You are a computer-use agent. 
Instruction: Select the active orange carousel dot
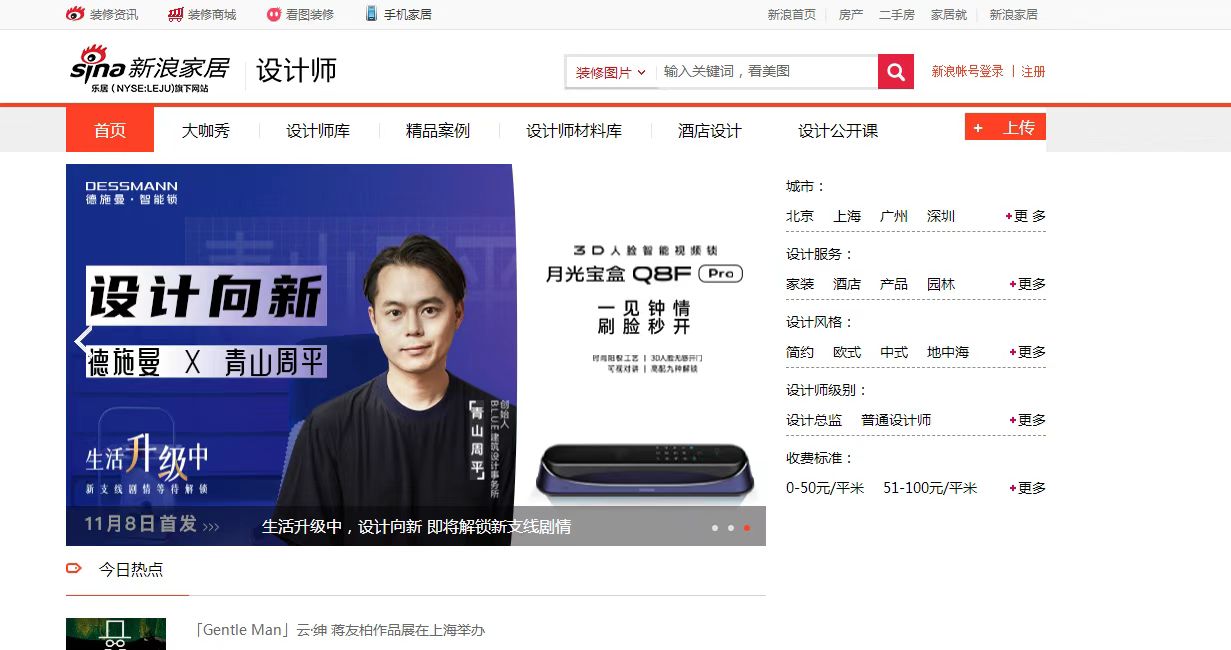(x=746, y=527)
